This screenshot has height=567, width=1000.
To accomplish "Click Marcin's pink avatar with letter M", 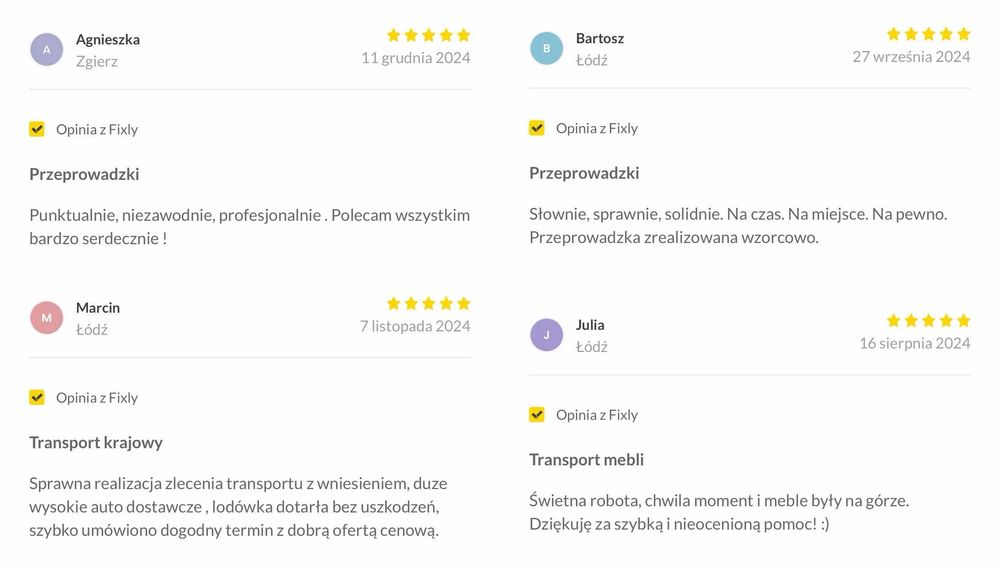I will tap(47, 317).
